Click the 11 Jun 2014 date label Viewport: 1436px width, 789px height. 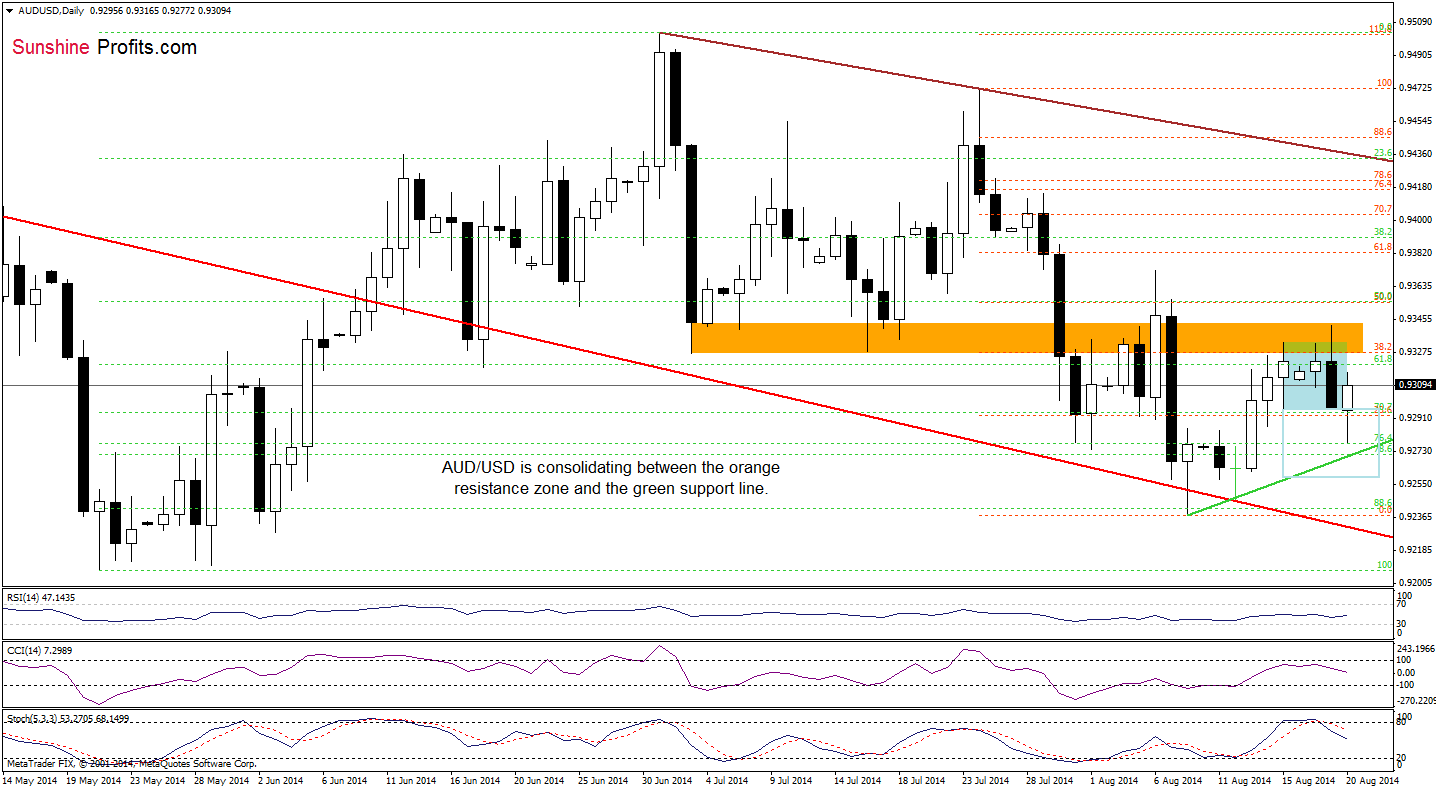[411, 779]
